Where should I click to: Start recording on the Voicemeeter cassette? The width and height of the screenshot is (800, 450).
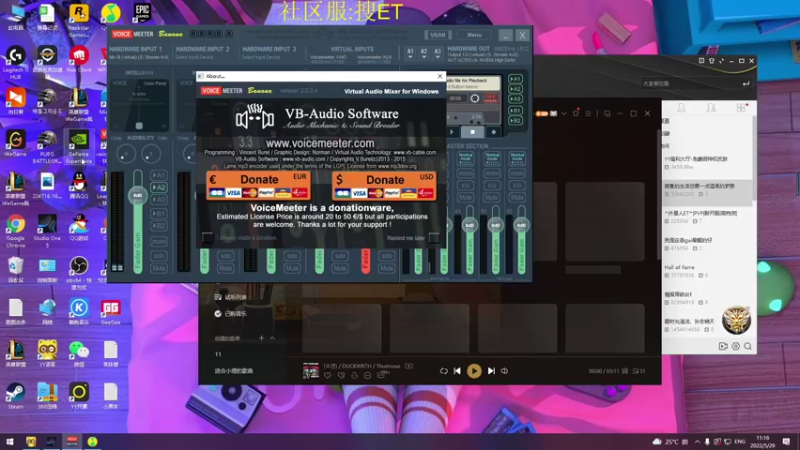pyautogui.click(x=493, y=132)
